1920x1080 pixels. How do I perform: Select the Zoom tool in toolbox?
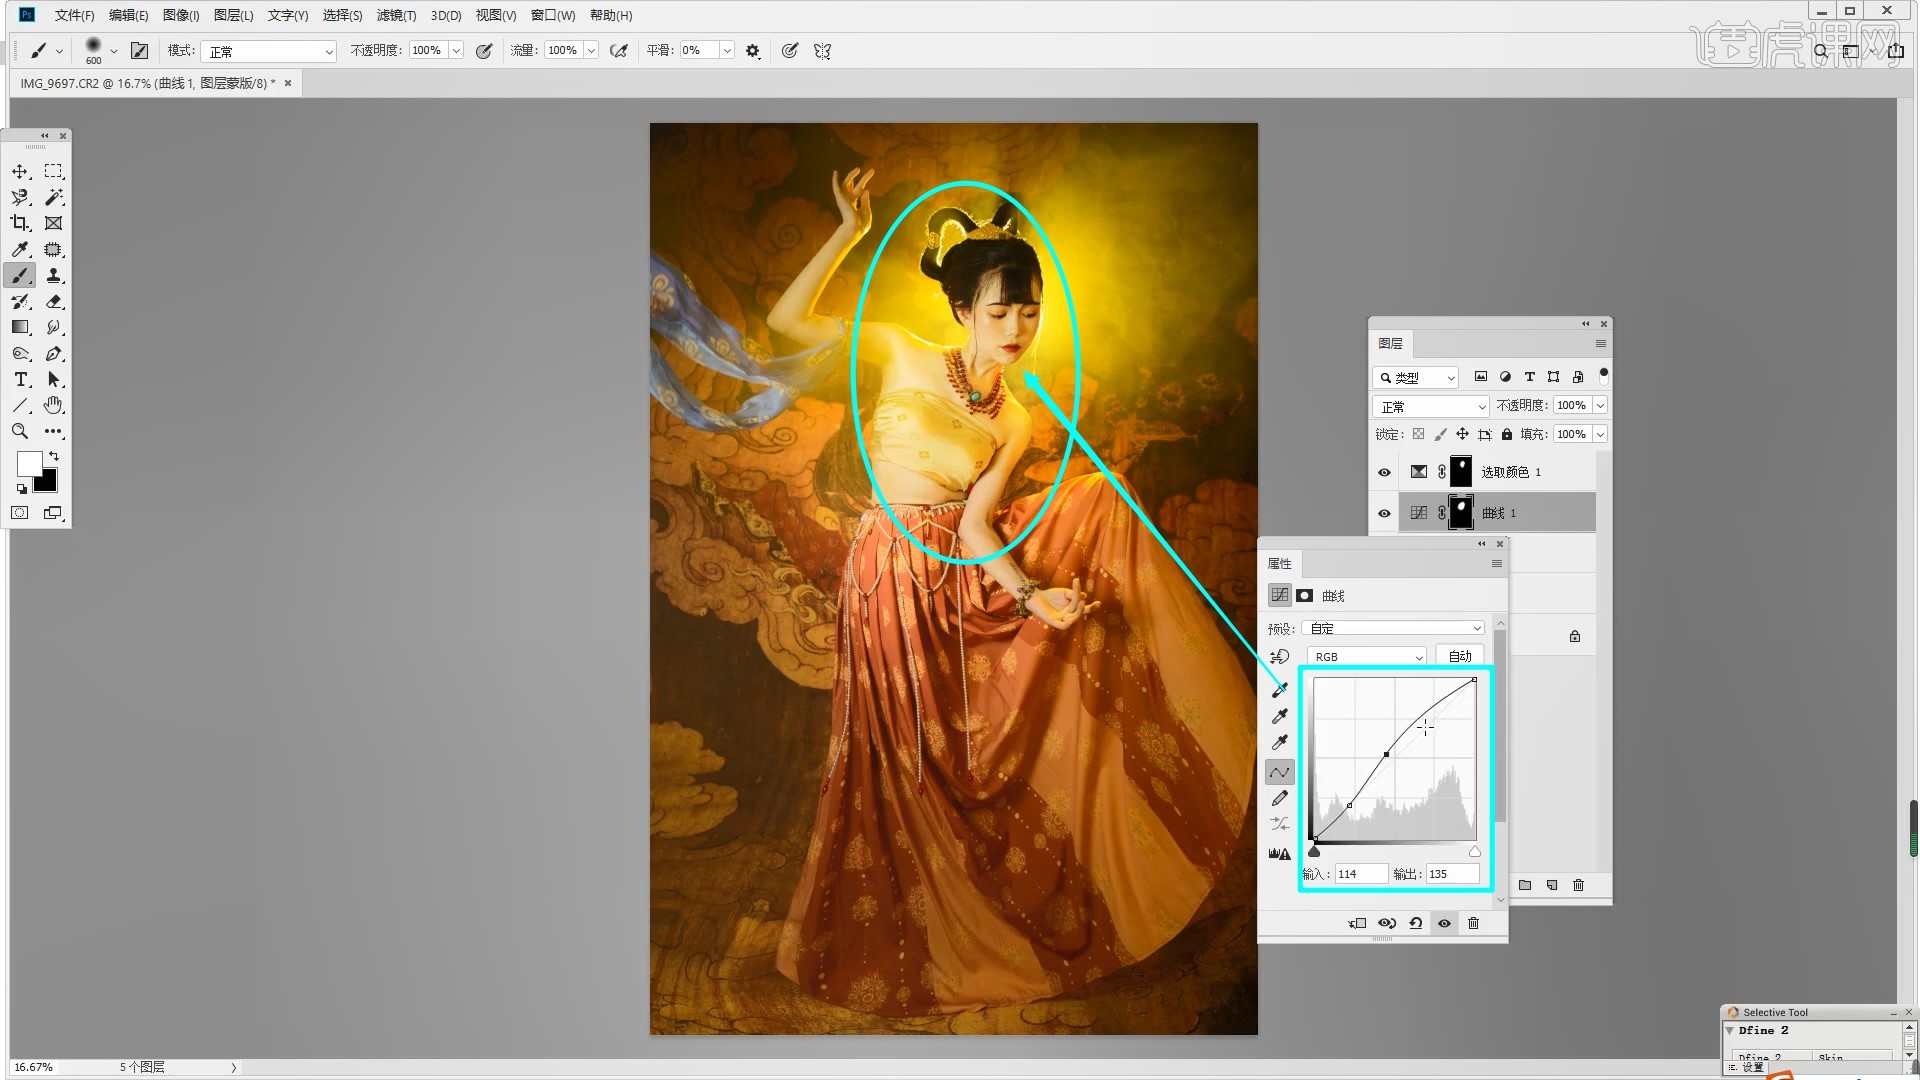click(20, 431)
